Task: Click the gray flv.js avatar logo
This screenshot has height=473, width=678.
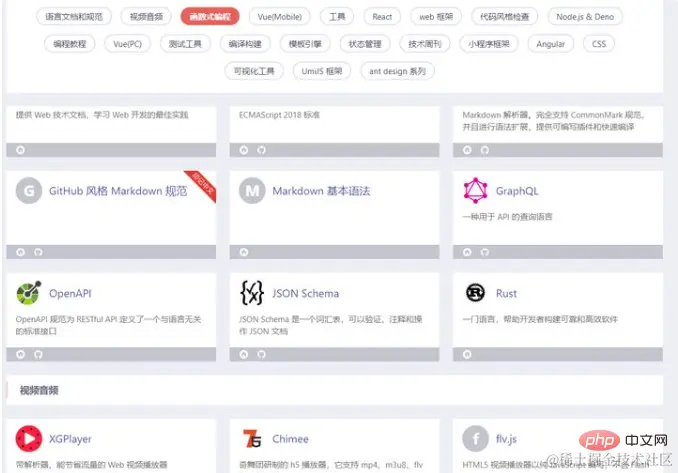Action: [x=476, y=438]
